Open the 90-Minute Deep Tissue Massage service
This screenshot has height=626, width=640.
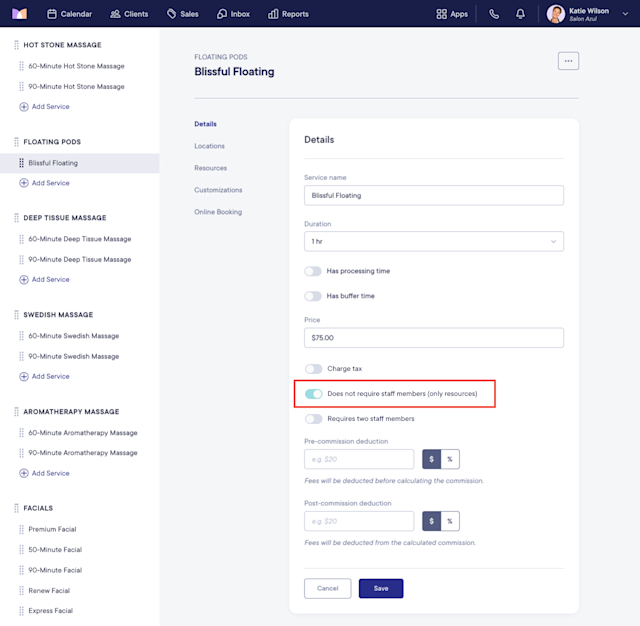click(80, 260)
